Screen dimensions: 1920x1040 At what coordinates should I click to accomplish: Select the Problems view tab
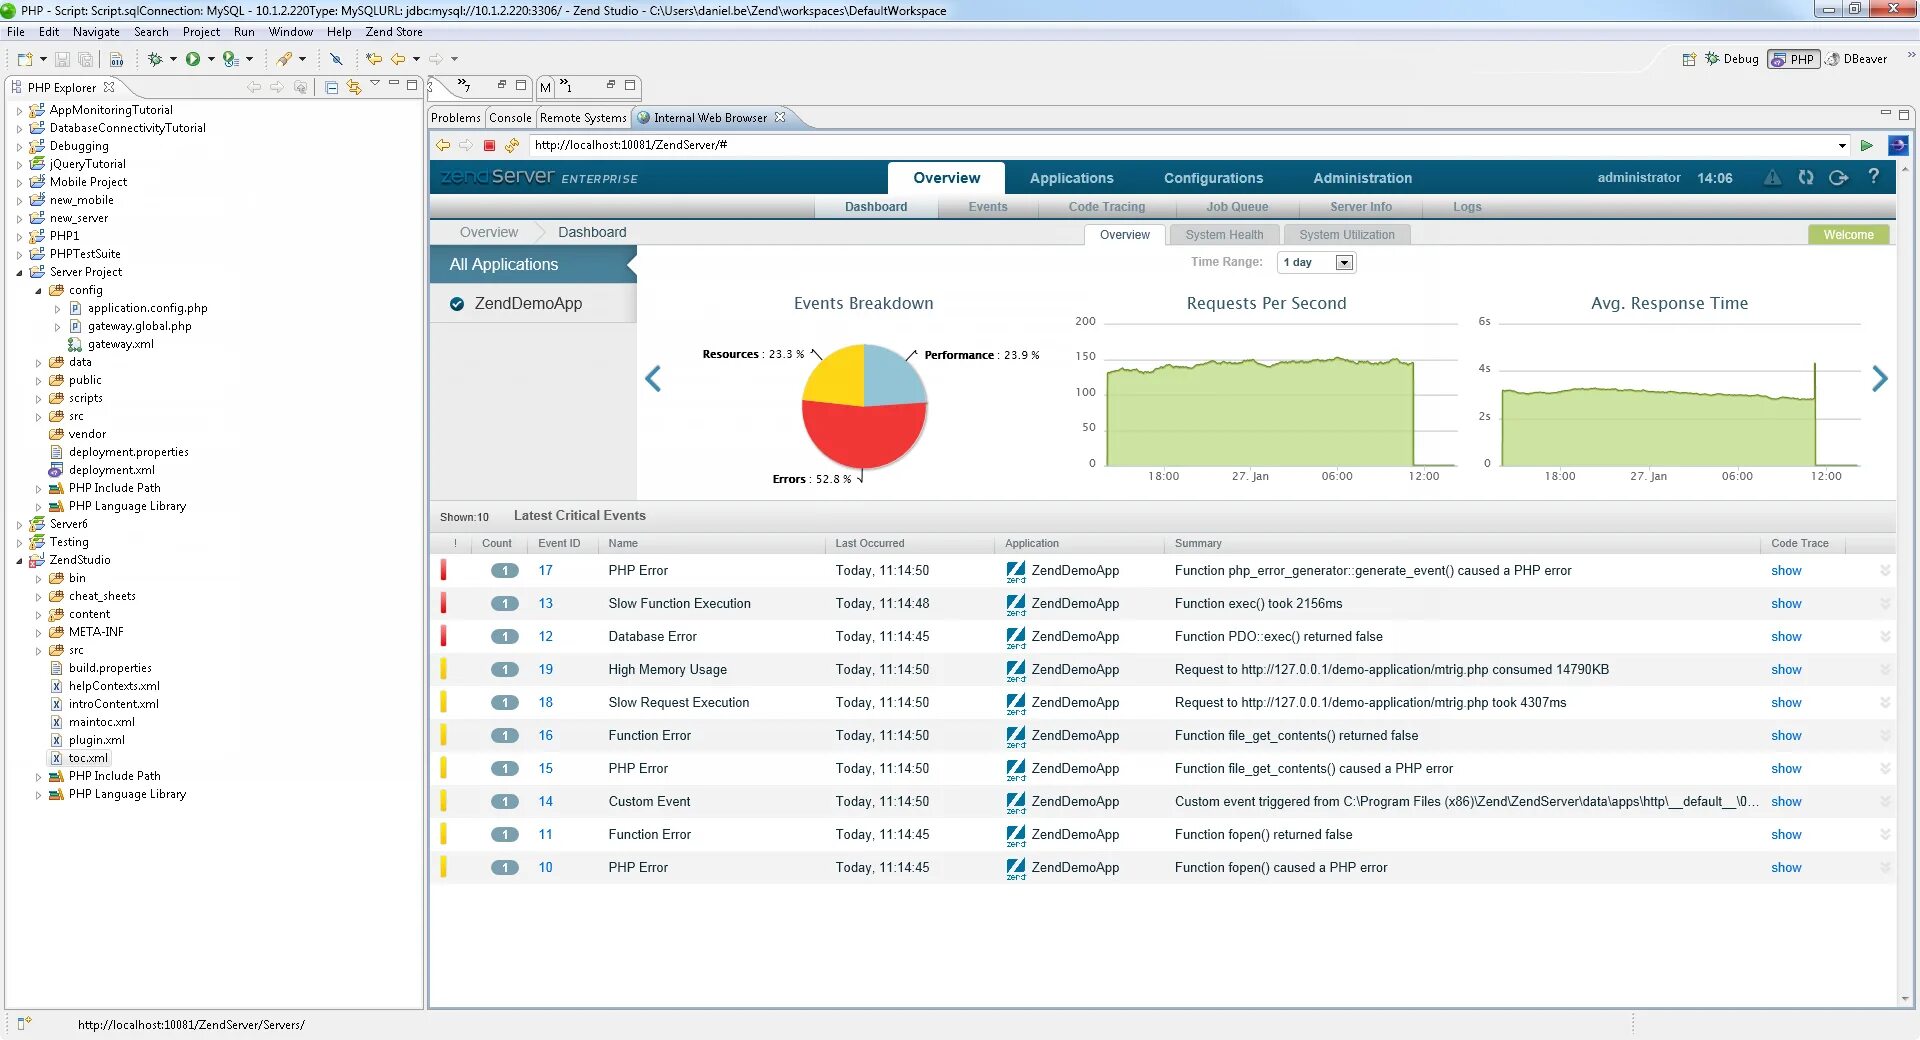[456, 118]
